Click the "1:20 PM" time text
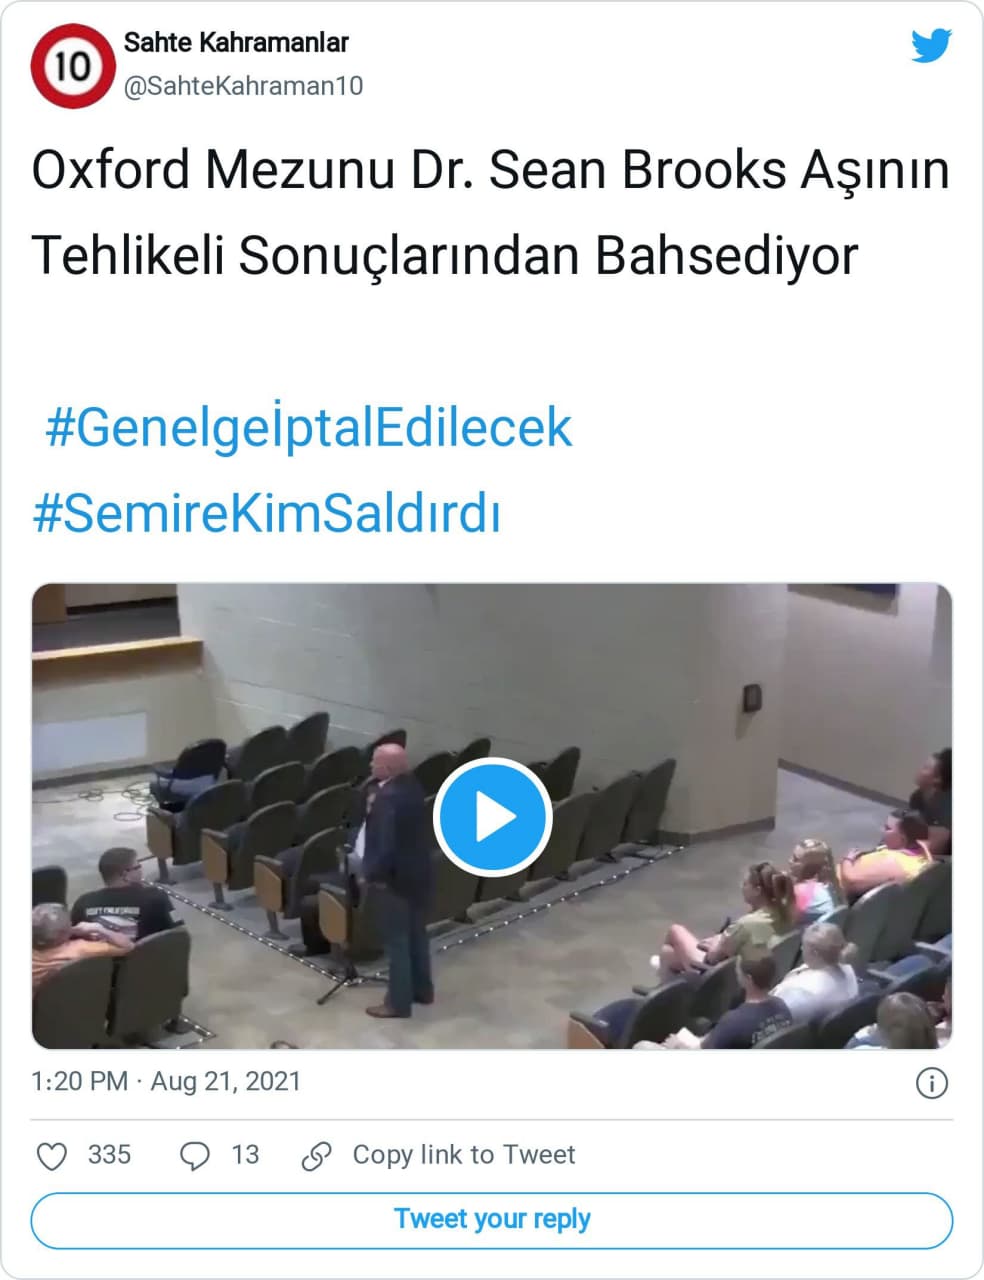The width and height of the screenshot is (984, 1280). 80,1082
